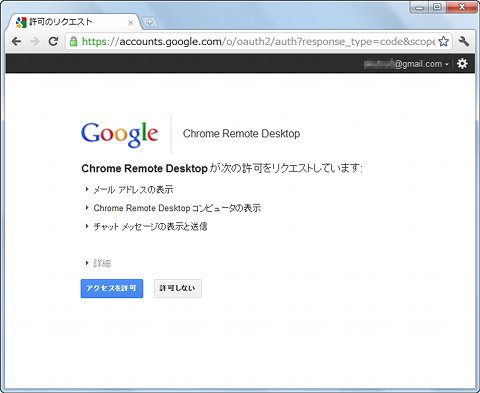This screenshot has height=393, width=480.
Task: Go back with the browser back arrow
Action: tap(16, 41)
